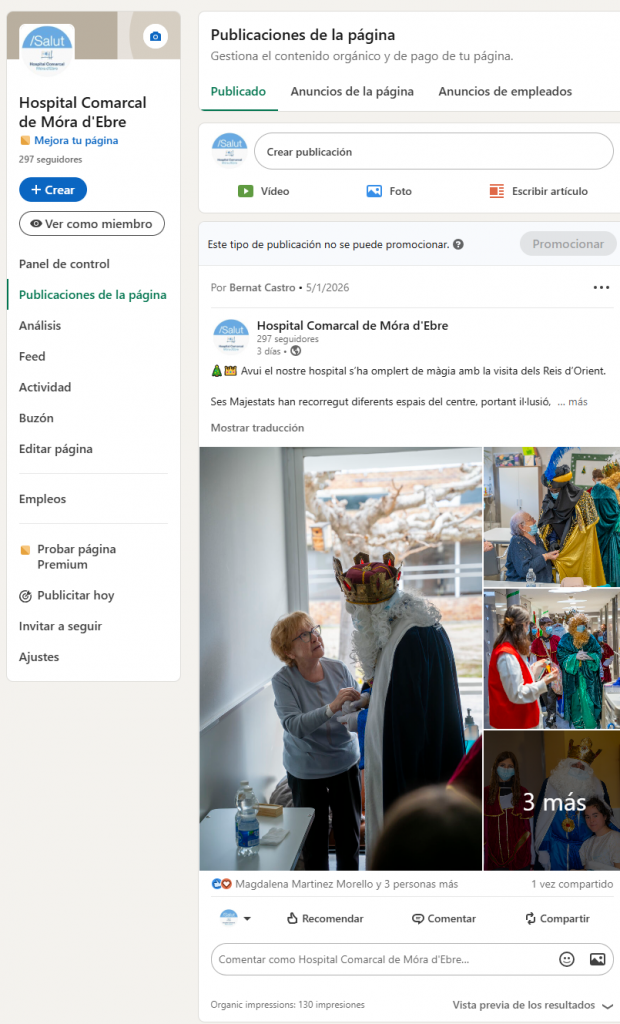Screen dimensions: 620x1024
Task: Click the Compartir button on post
Action: [557, 918]
